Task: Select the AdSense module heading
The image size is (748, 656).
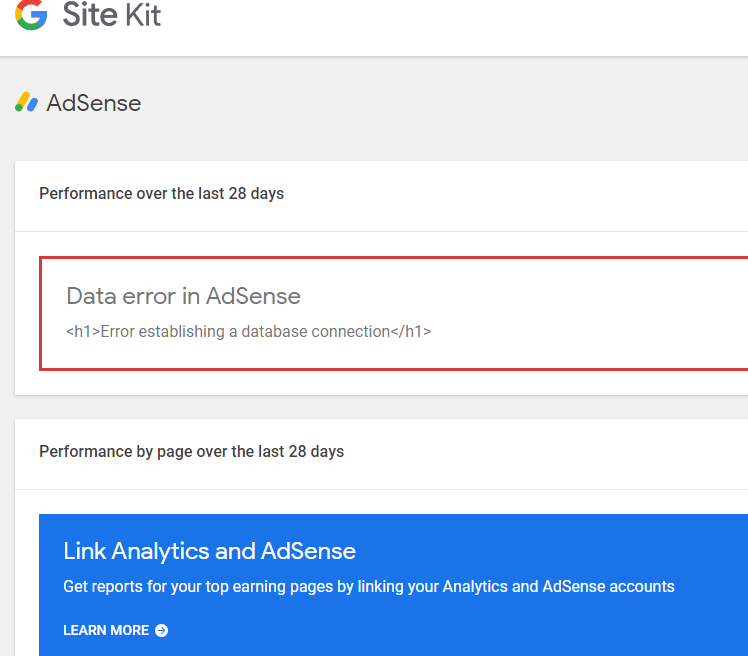Action: point(93,103)
